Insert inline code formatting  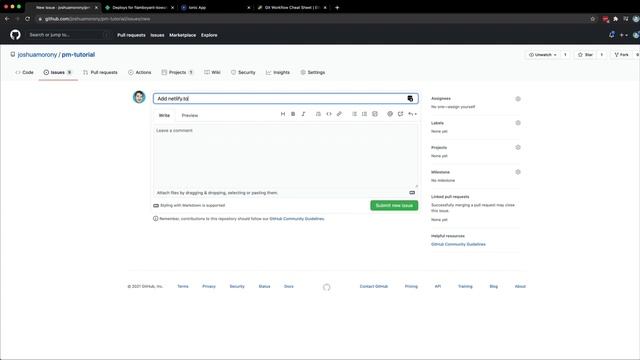pyautogui.click(x=329, y=114)
